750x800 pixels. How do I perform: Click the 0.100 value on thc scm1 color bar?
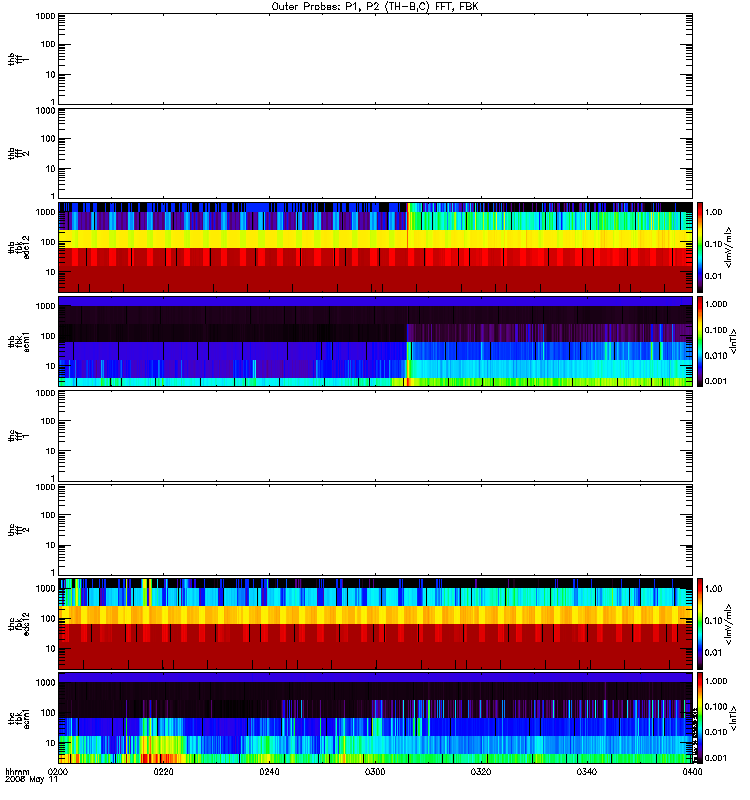point(716,707)
